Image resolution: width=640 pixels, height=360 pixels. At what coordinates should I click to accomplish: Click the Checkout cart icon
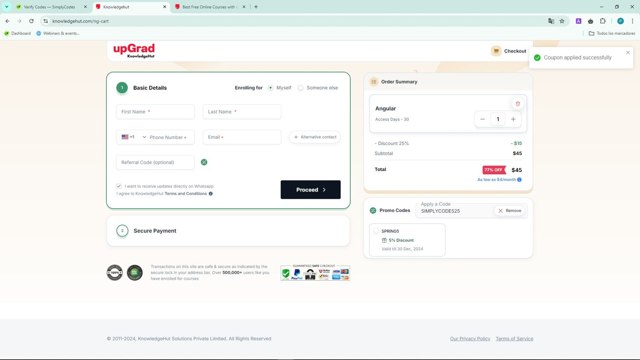[496, 51]
